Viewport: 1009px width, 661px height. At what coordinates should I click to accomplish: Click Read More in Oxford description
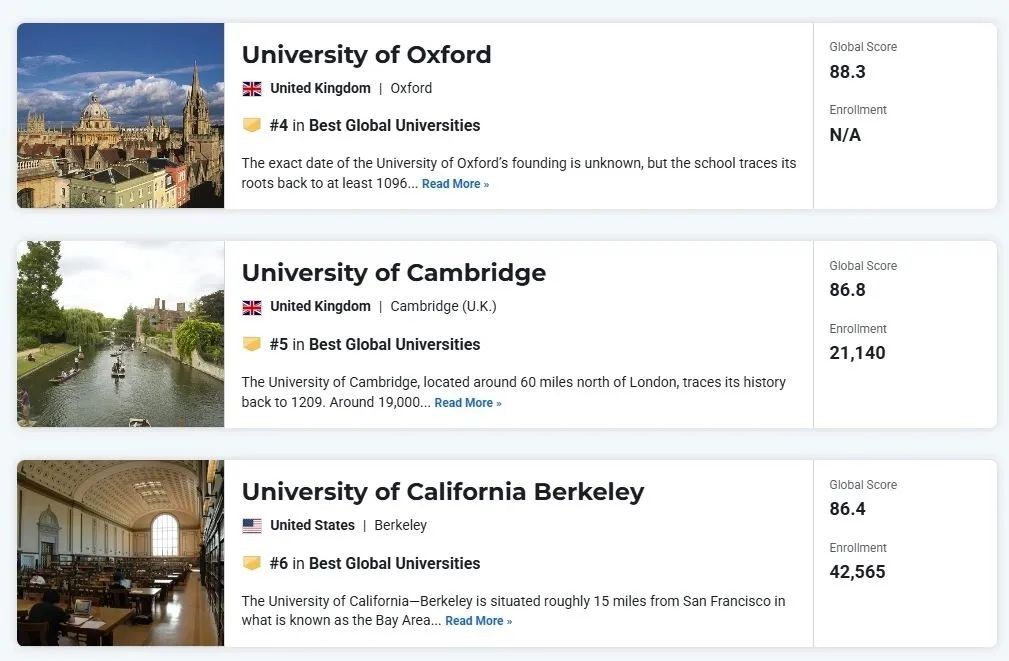coord(455,184)
